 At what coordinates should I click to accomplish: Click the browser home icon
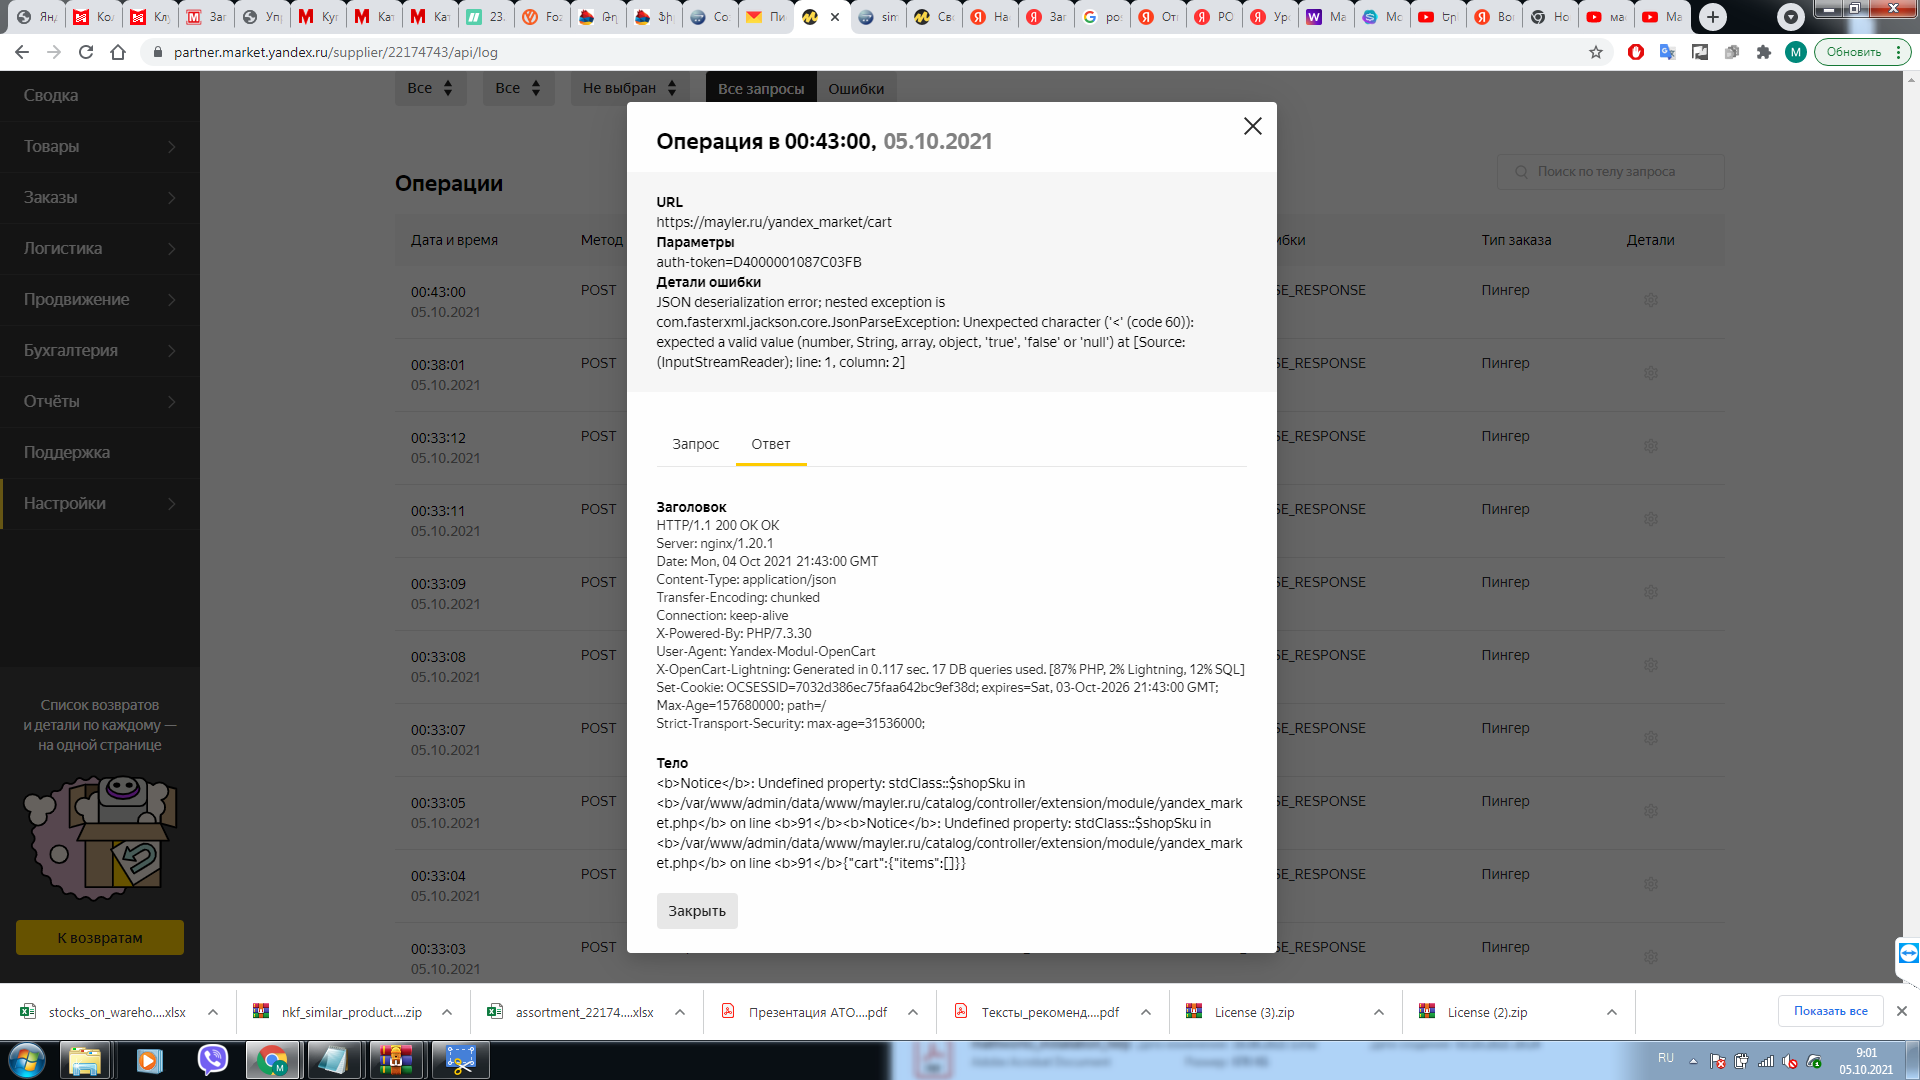(118, 52)
